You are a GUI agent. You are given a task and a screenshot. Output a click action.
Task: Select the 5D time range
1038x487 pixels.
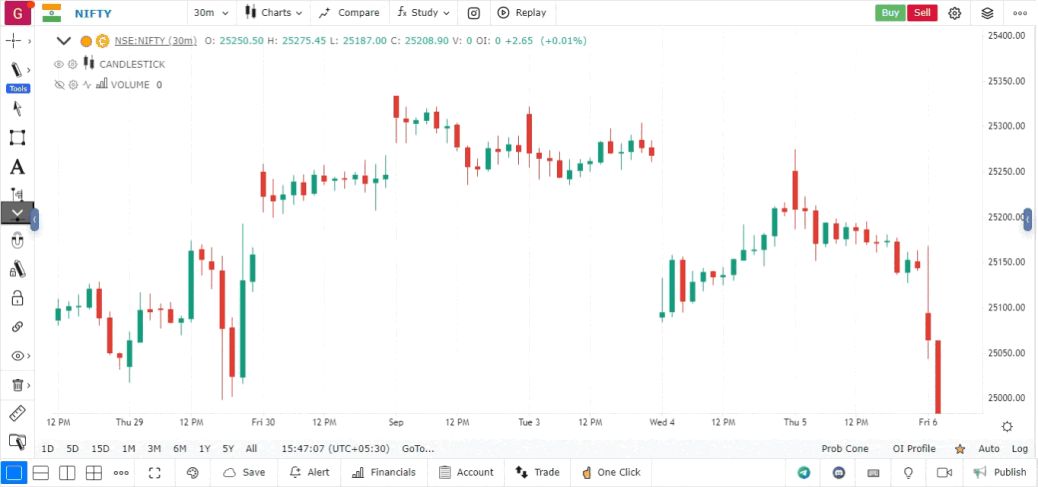point(72,449)
